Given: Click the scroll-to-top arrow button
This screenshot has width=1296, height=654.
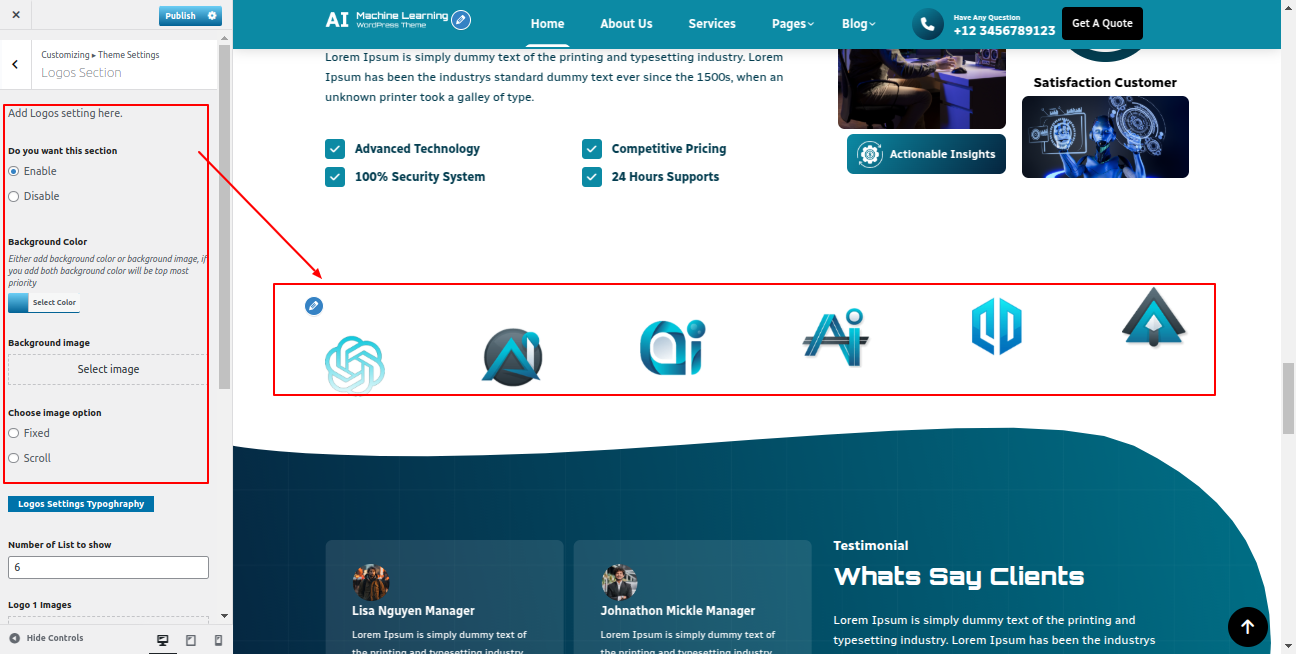Looking at the screenshot, I should [1247, 627].
